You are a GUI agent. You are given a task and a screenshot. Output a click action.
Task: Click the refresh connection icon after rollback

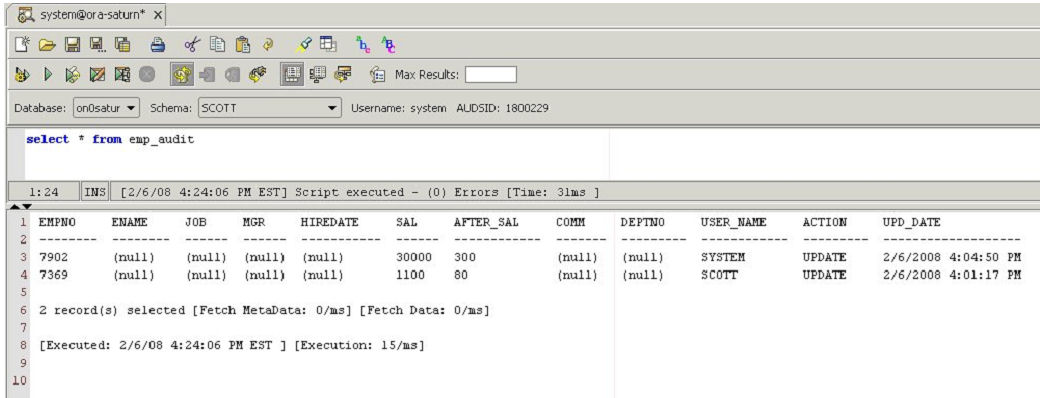coord(257,75)
